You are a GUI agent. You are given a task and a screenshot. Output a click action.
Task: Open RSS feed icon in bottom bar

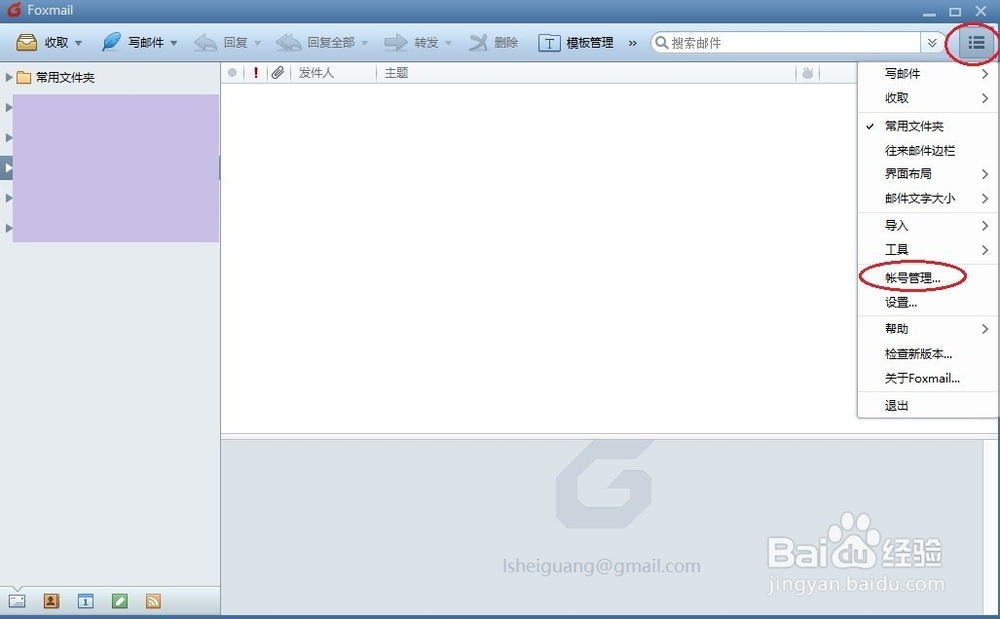(x=153, y=601)
